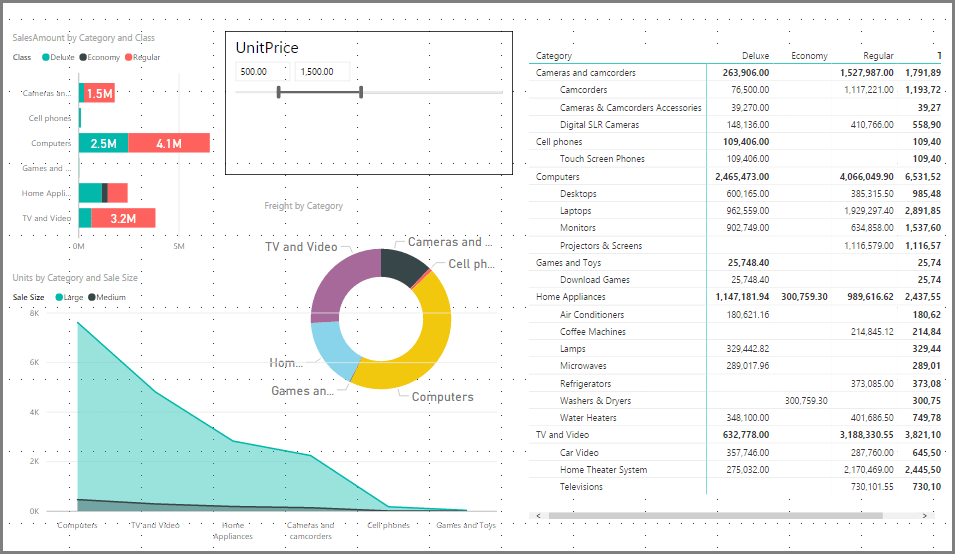Click the Regular column header in the table
The width and height of the screenshot is (955, 554).
[x=878, y=55]
